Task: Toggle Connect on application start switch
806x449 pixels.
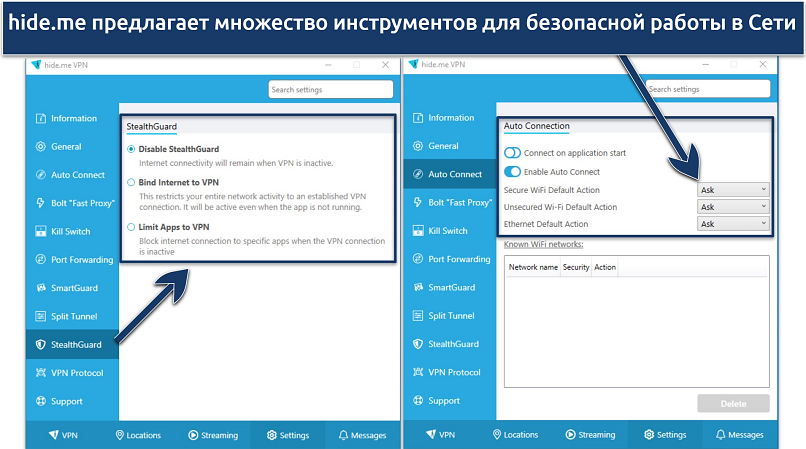Action: [512, 153]
